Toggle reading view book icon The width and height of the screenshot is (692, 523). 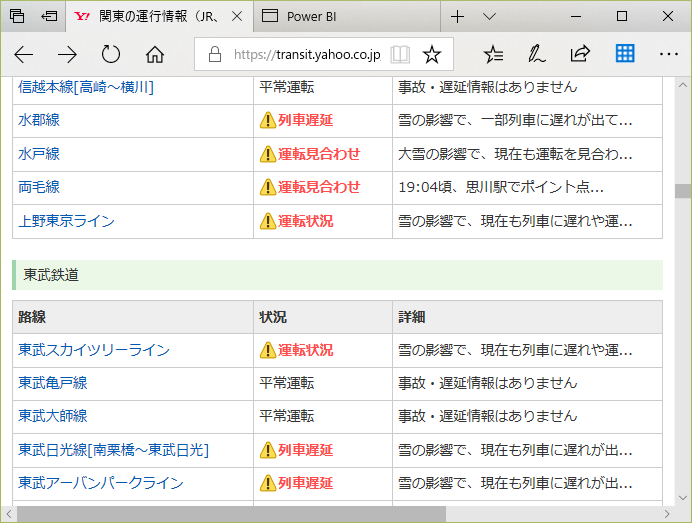(x=400, y=54)
